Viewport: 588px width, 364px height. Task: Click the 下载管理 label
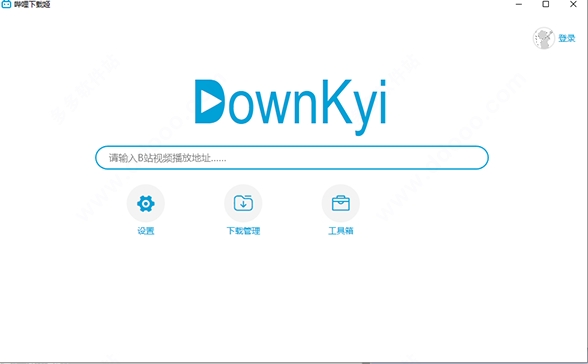[243, 231]
